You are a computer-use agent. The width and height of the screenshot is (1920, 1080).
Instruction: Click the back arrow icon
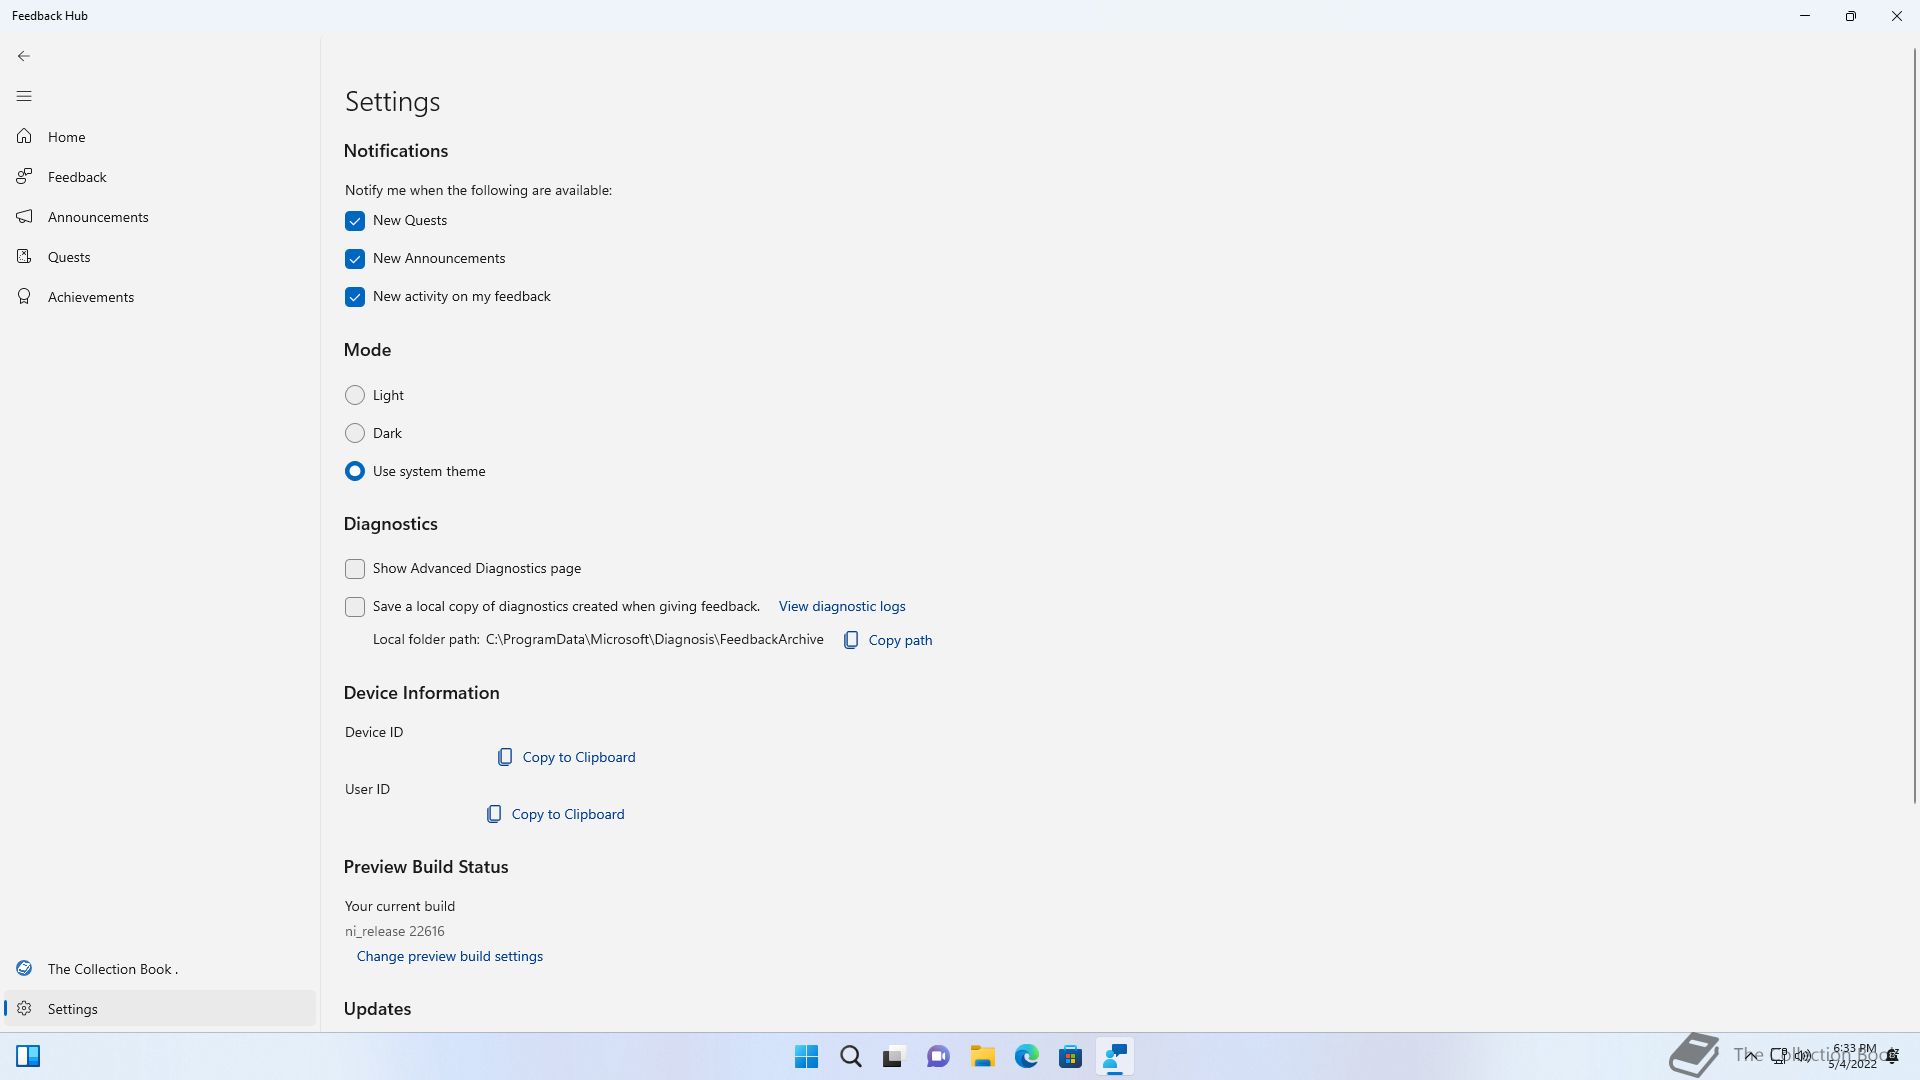click(x=24, y=56)
